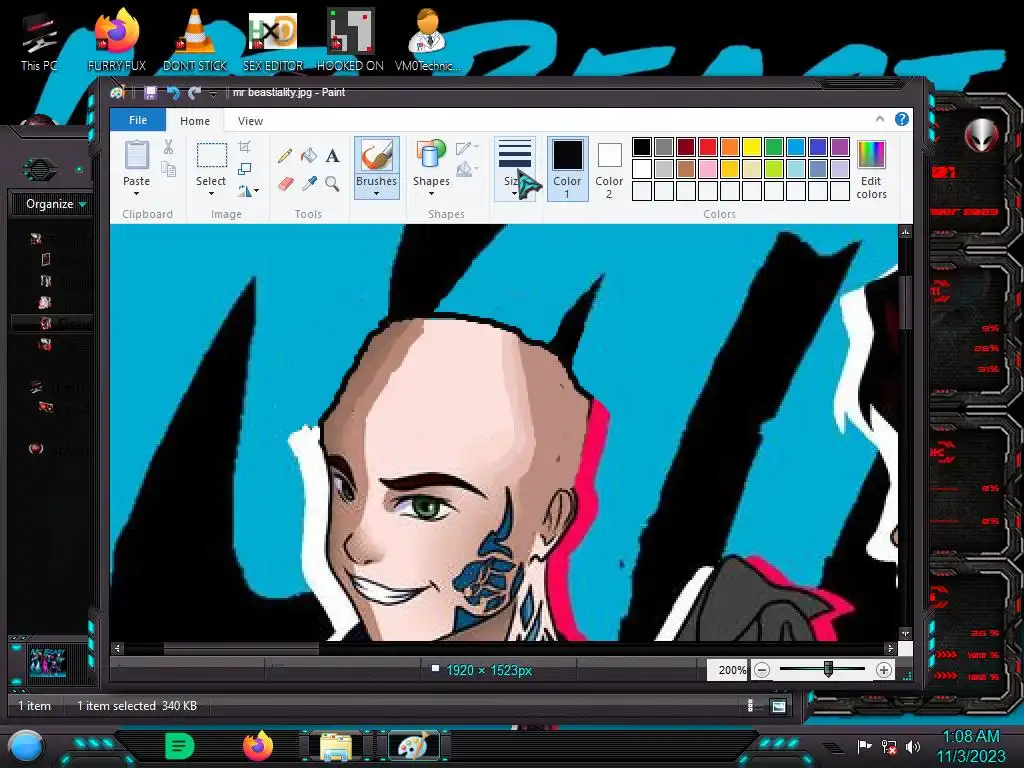Screen dimensions: 1024x768
Task: Click the rectangular Select tool
Action: [212, 155]
